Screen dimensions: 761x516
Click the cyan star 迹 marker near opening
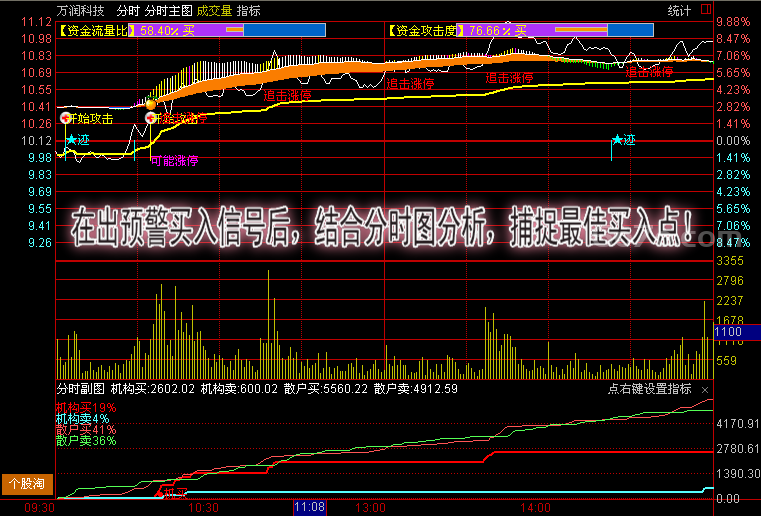click(71, 140)
